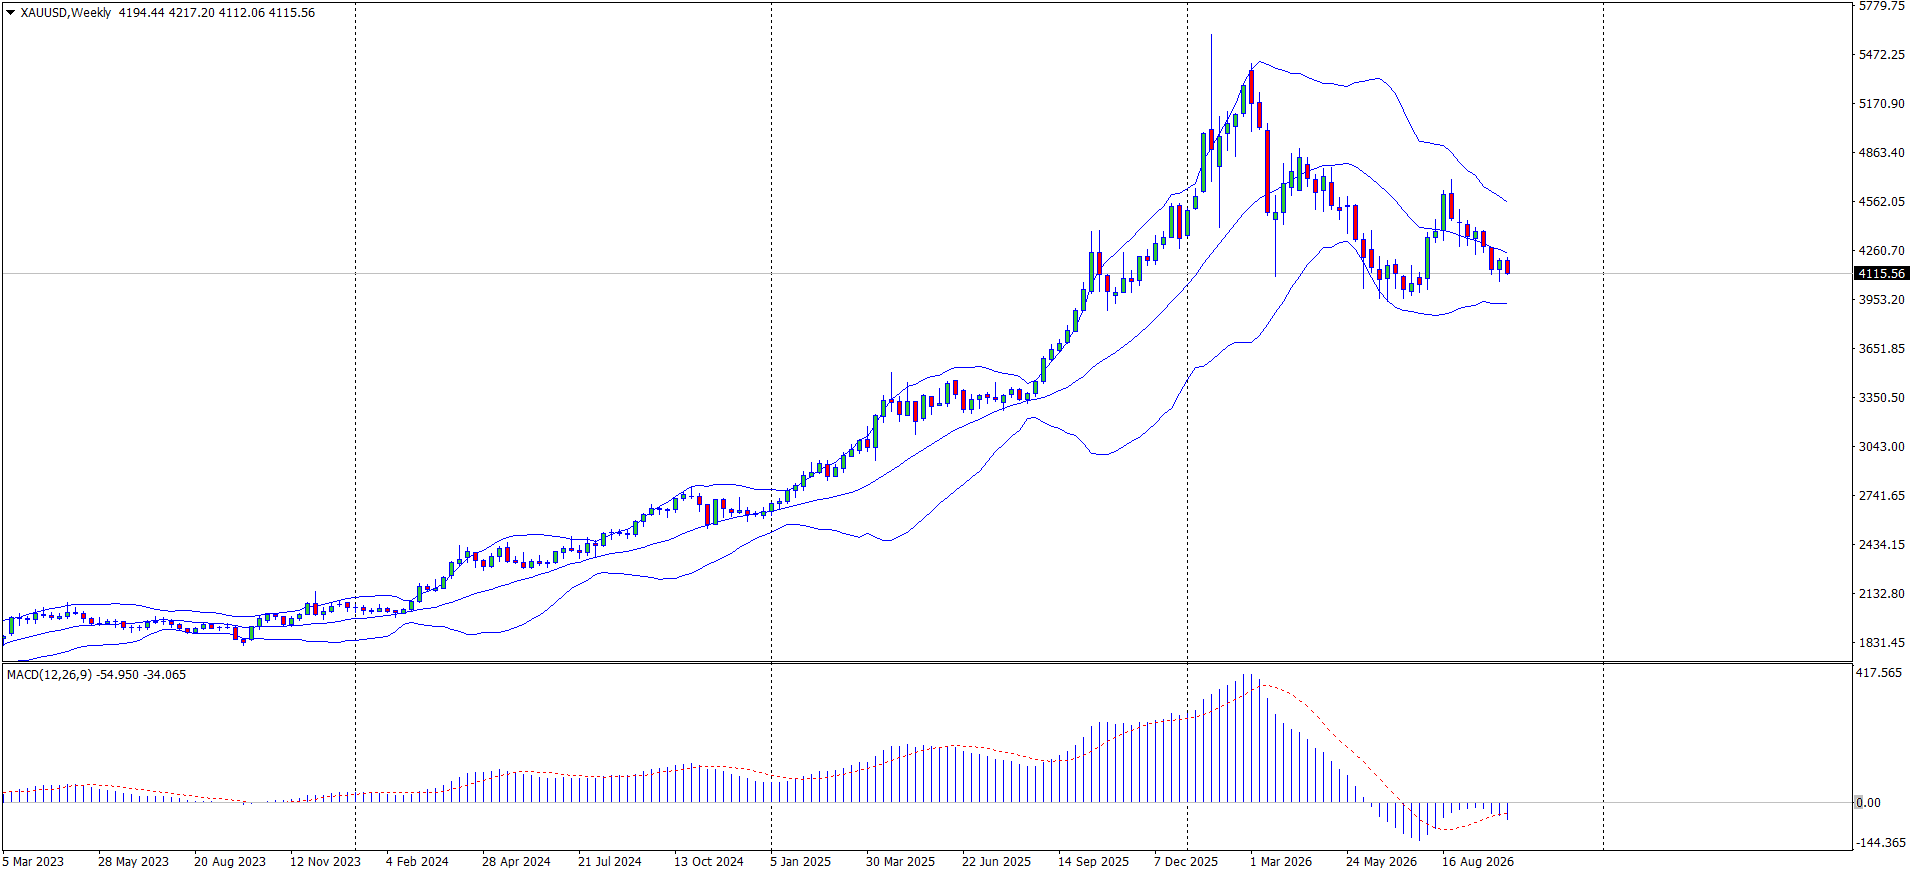Click the 5 Mar 2023 date label

(x=33, y=862)
